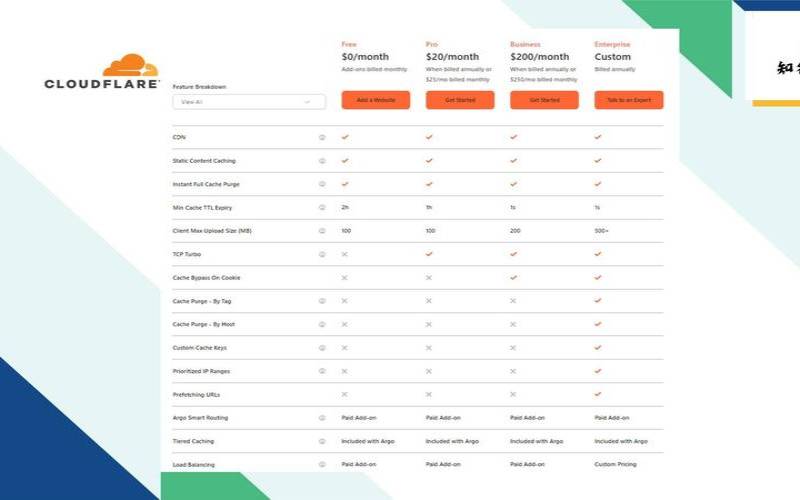Show info for Instant Full Cache Purge

click(x=322, y=184)
